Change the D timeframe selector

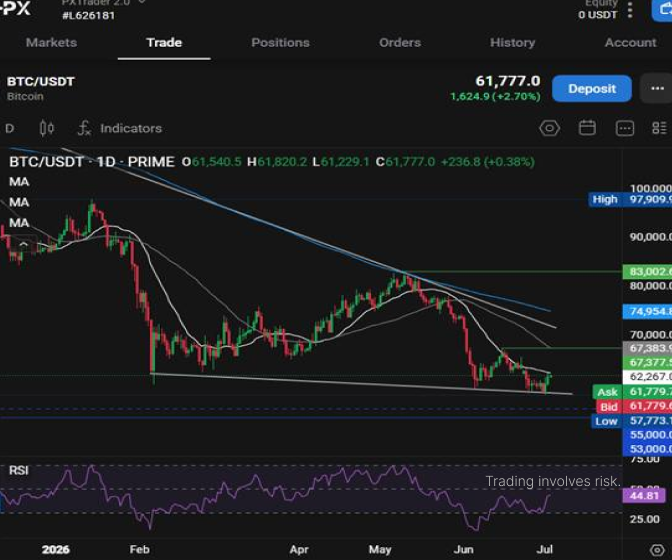coord(9,129)
